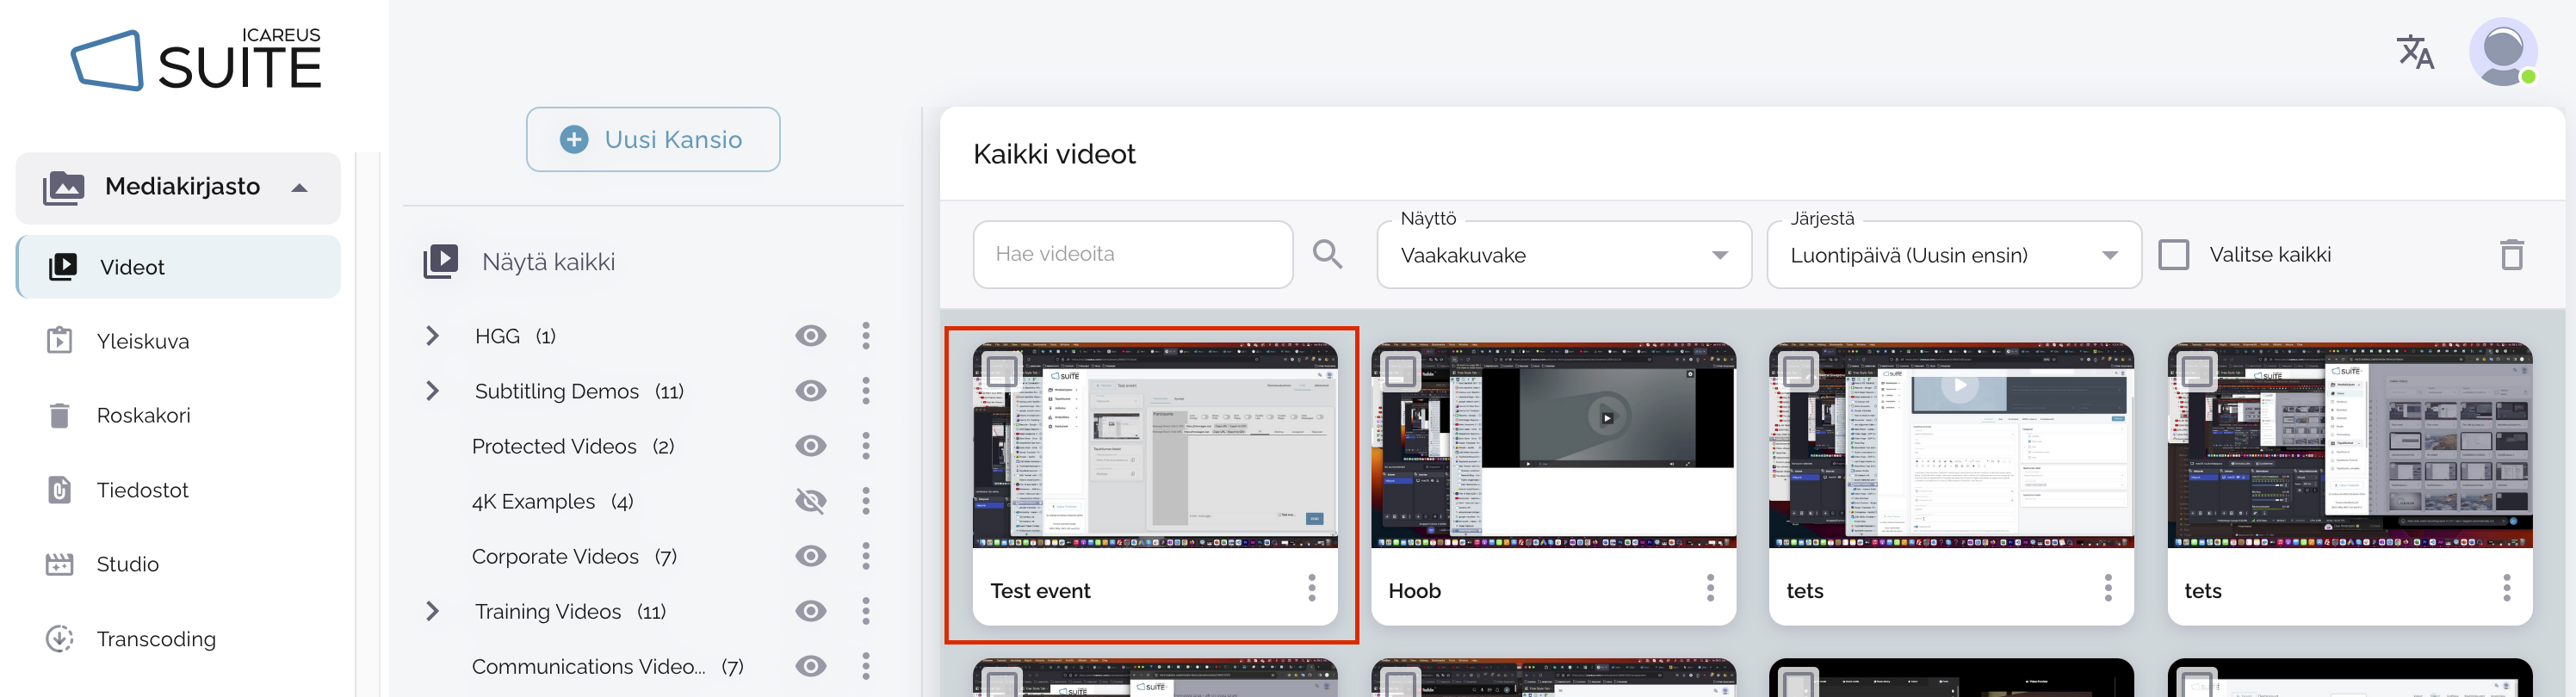Open options menu for Hoob video
The height and width of the screenshot is (697, 2576).
pyautogui.click(x=1710, y=589)
